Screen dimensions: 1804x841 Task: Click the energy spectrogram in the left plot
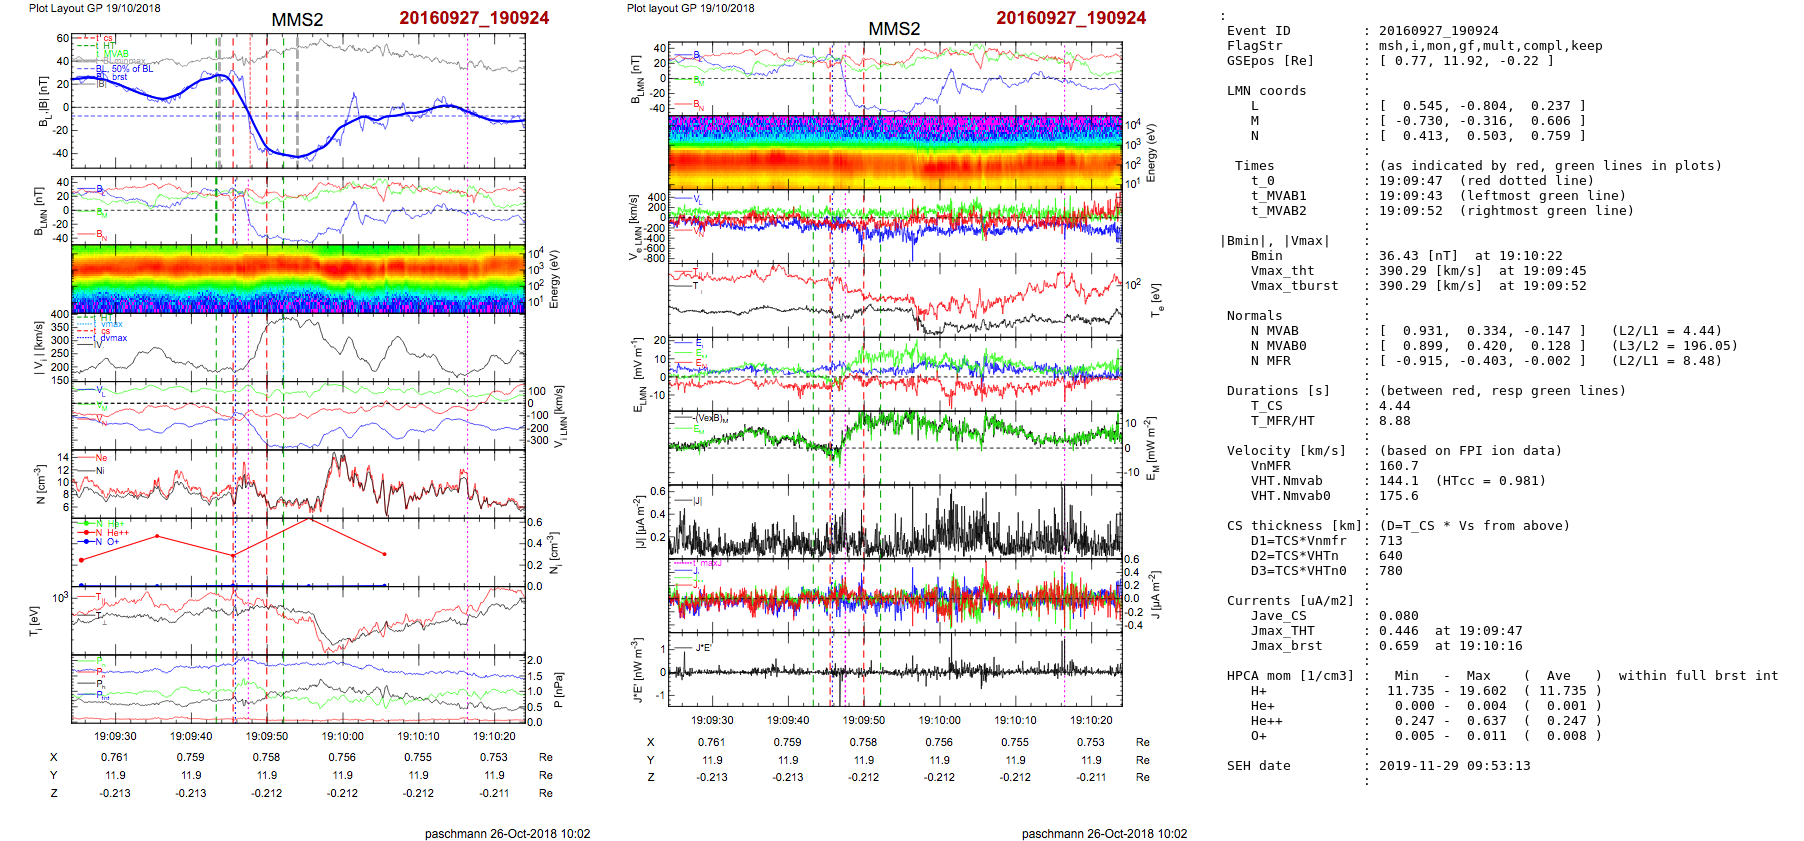click(298, 279)
